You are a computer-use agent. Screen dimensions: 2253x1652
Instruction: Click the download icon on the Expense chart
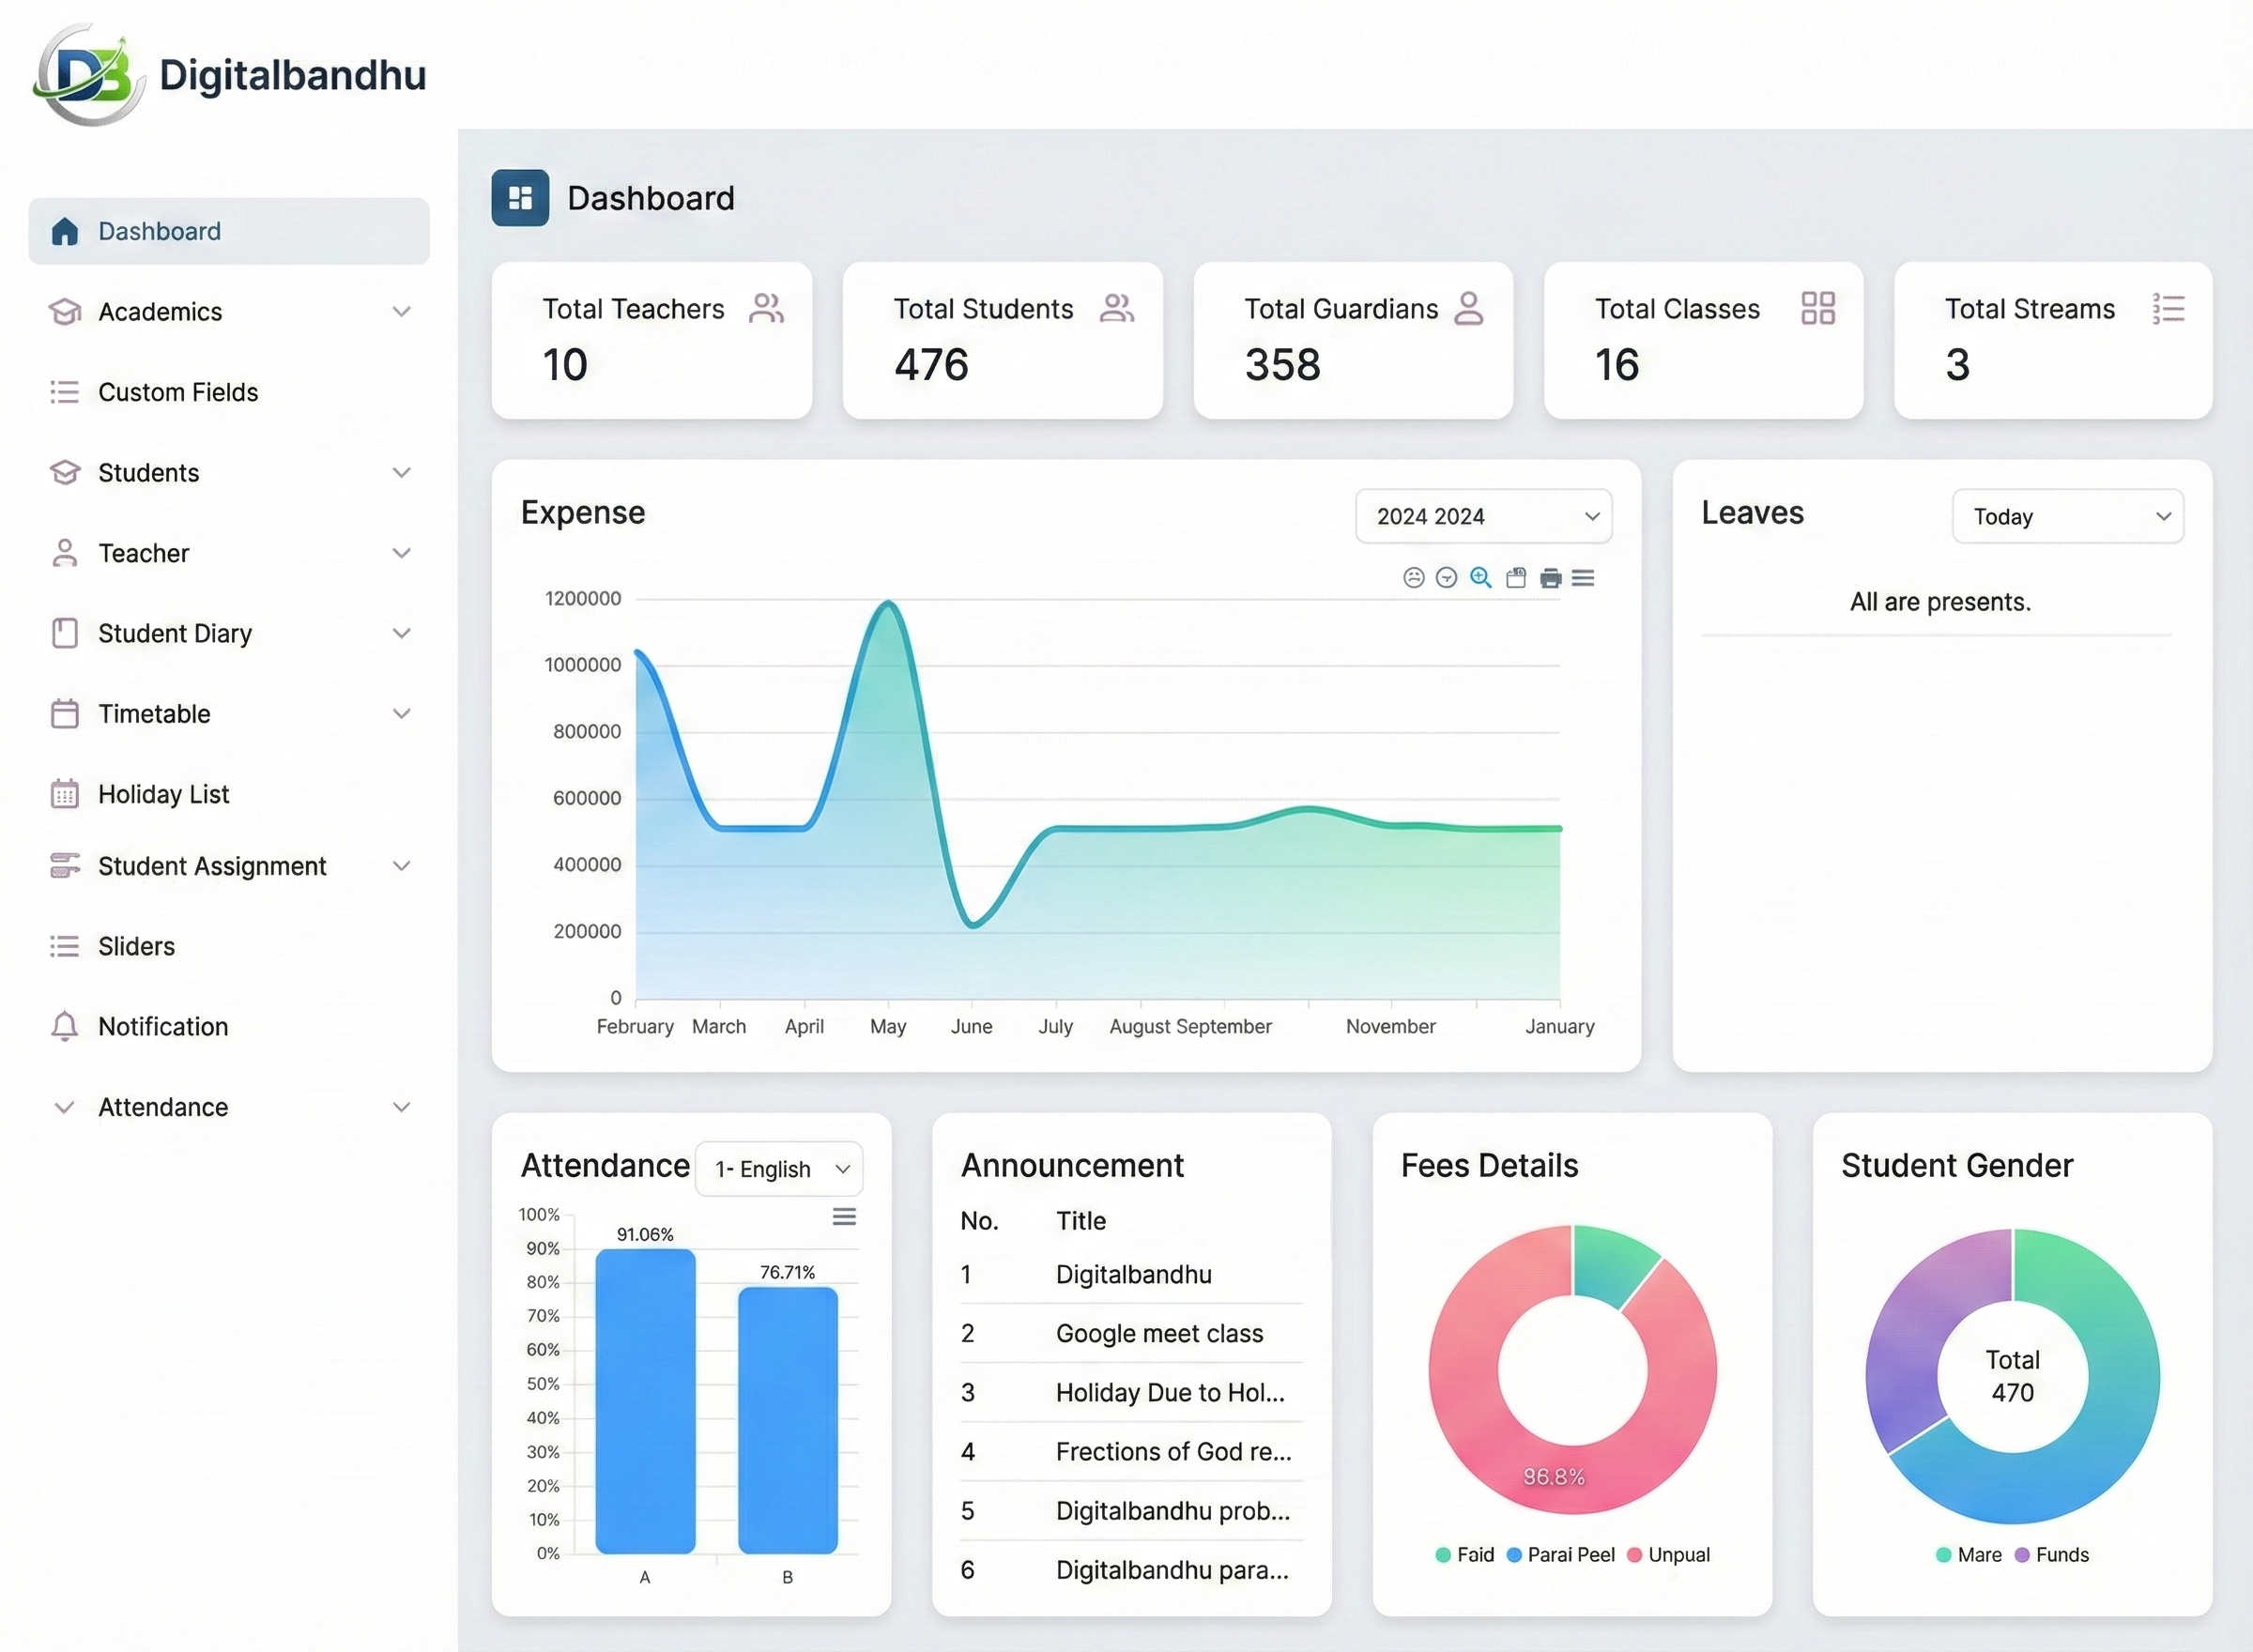1516,578
